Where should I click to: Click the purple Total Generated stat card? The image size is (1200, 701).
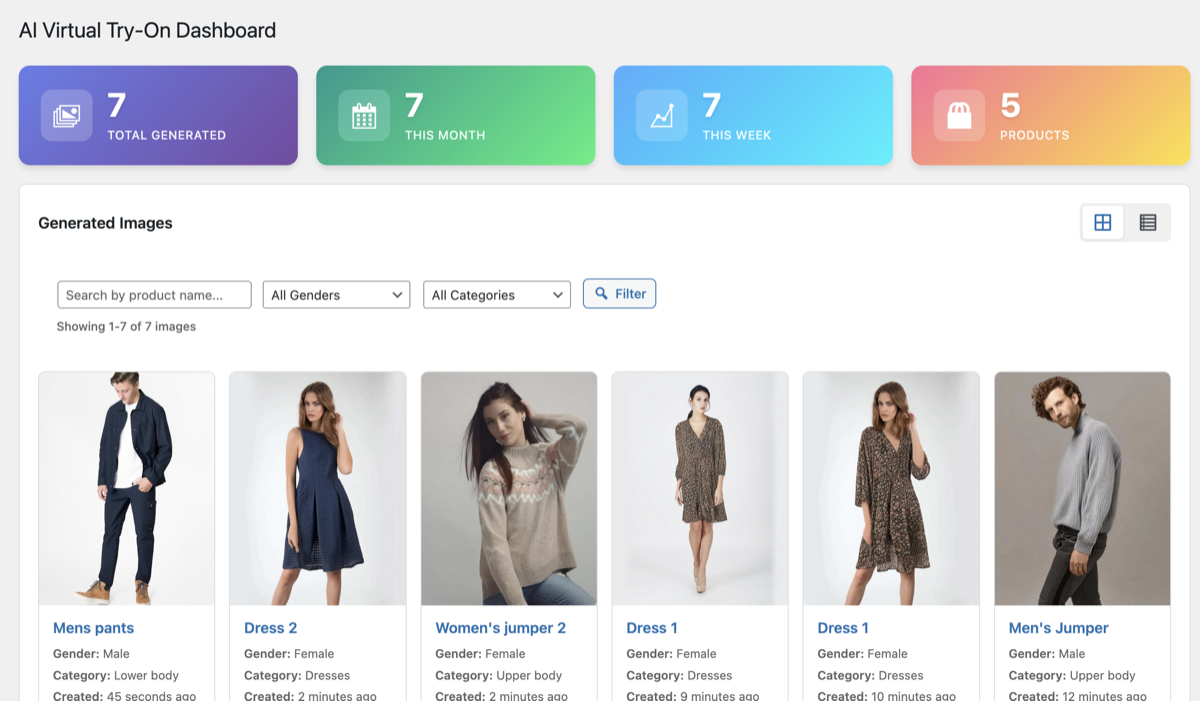[x=157, y=114]
